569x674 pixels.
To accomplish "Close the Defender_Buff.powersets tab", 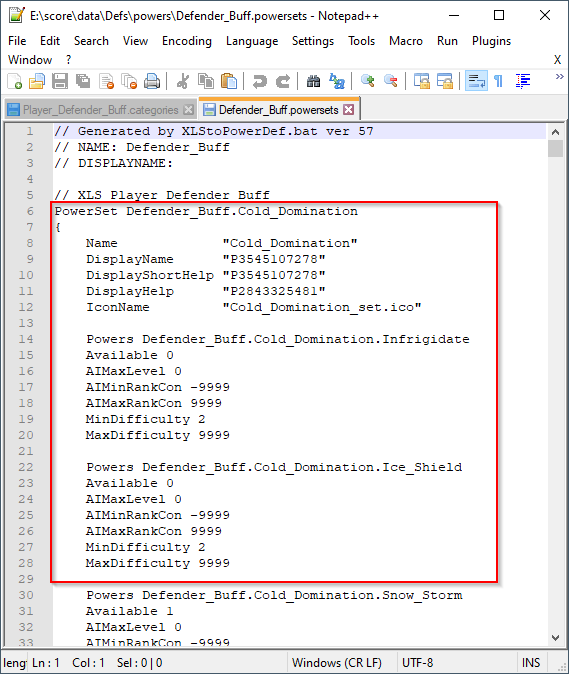I will pyautogui.click(x=349, y=110).
